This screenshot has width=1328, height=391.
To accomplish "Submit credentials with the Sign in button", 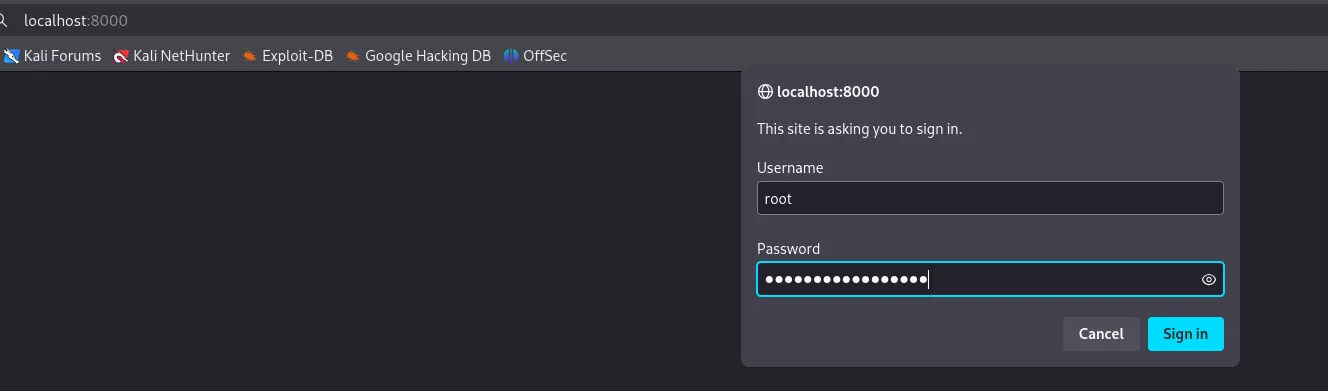I will (x=1186, y=334).
